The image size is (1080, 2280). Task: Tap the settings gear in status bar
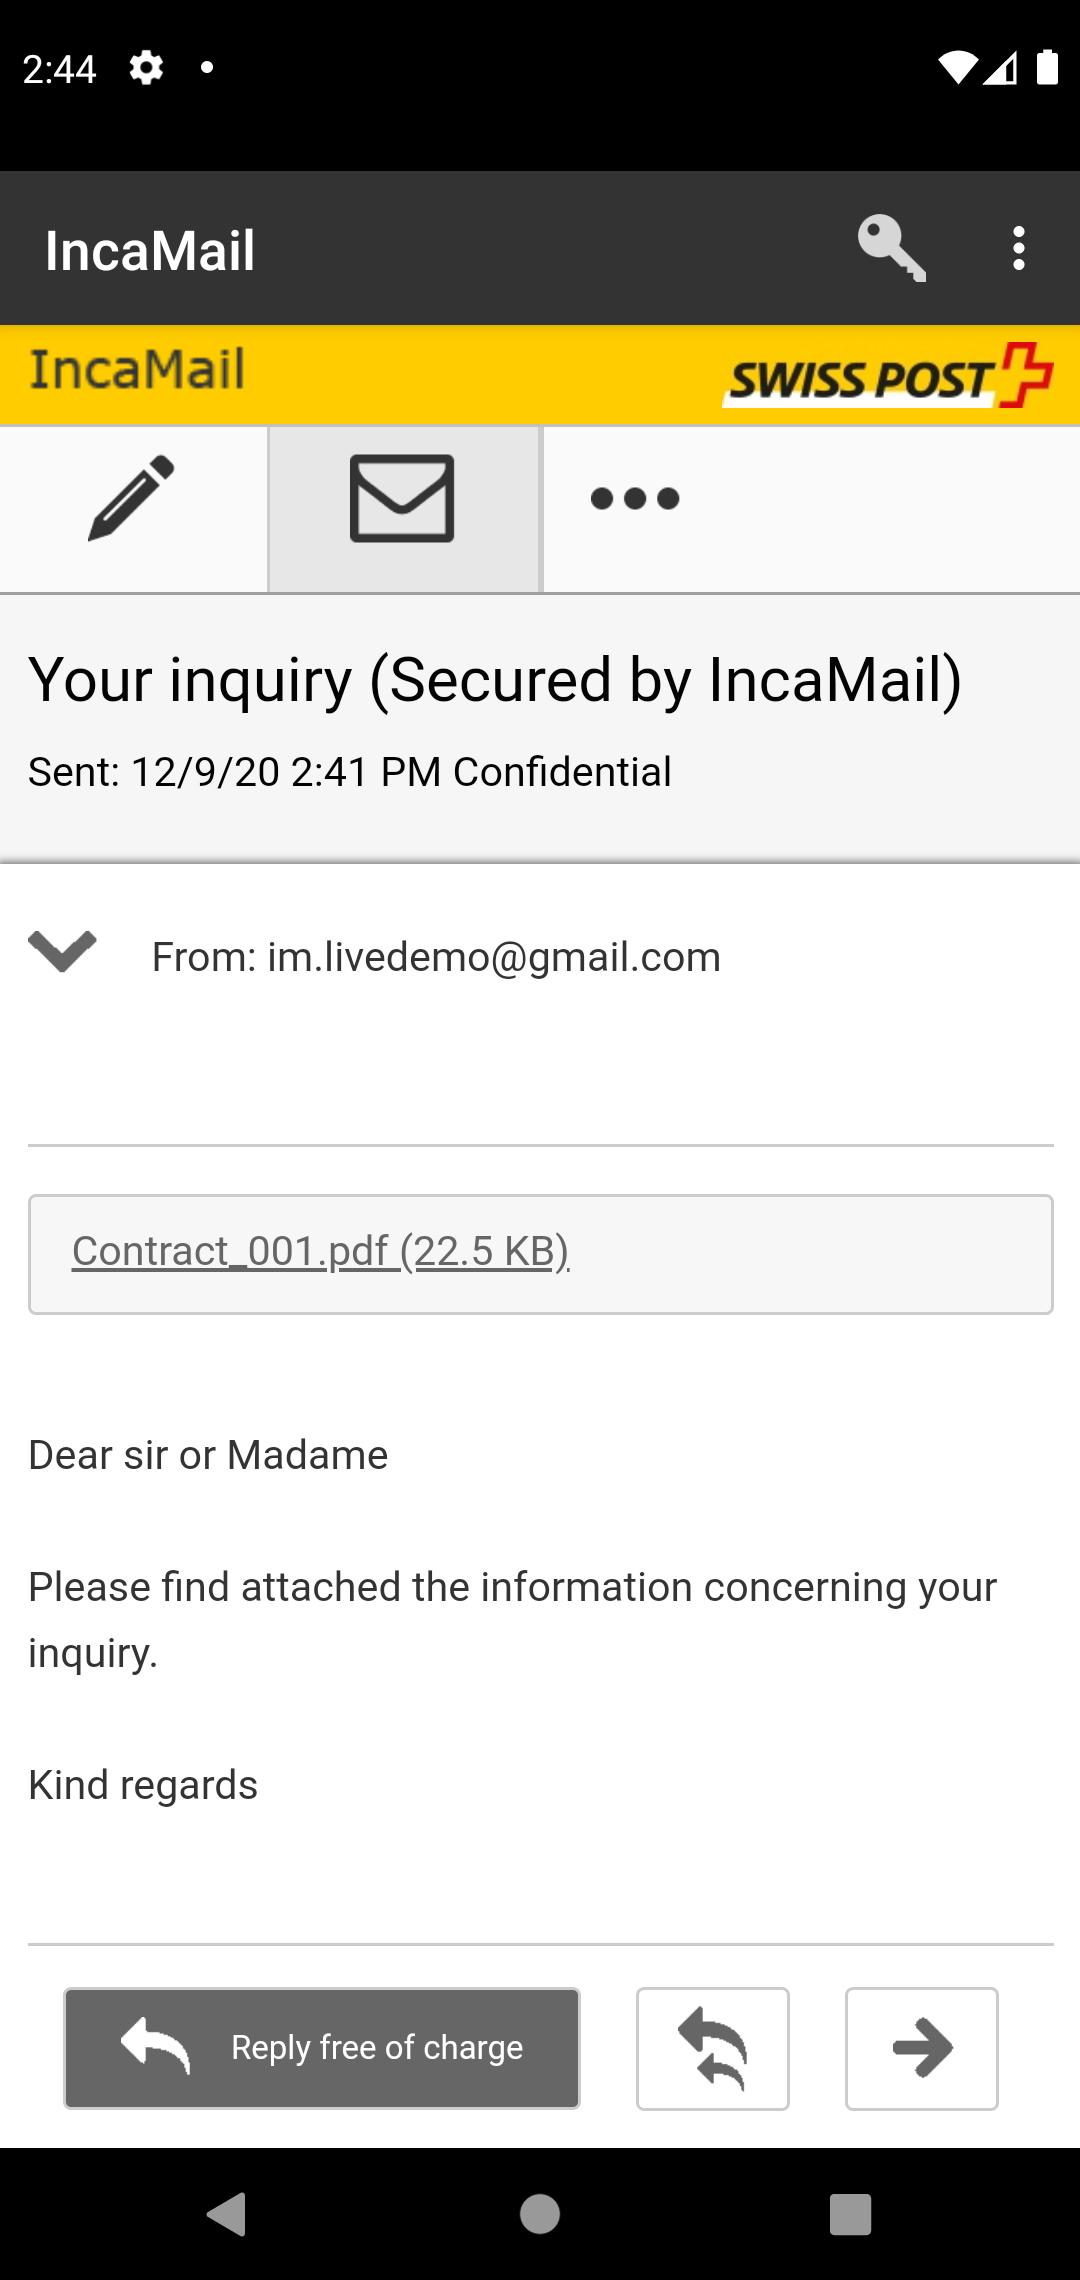146,68
